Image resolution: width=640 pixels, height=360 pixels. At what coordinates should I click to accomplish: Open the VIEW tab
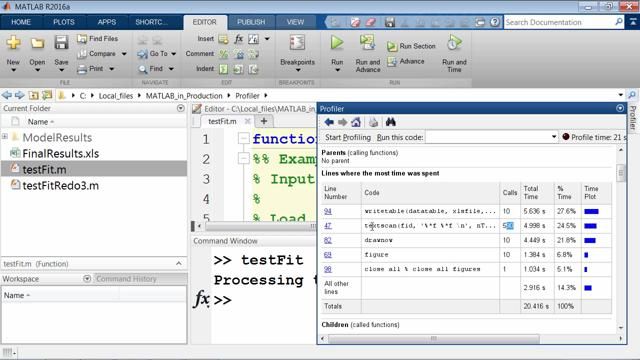click(295, 22)
